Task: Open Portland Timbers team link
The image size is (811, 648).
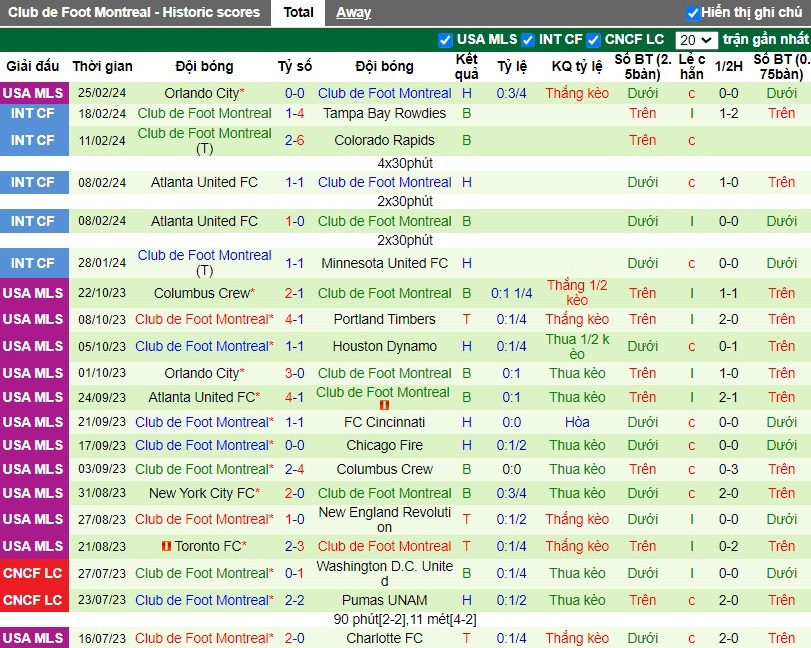Action: coord(384,319)
